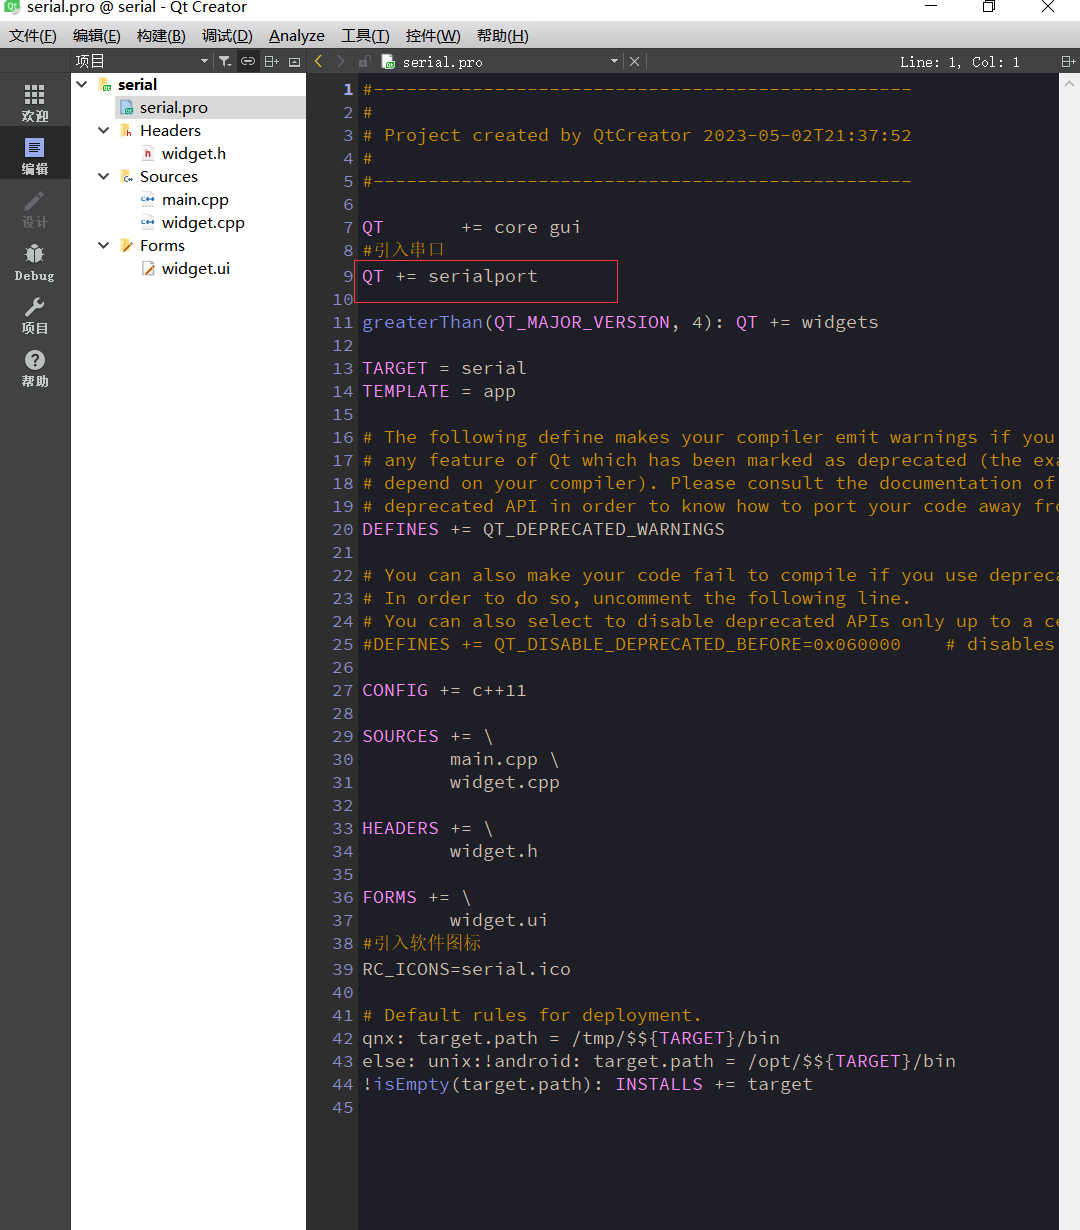1080x1230 pixels.
Task: Toggle synchronize with editor link icon
Action: tap(248, 62)
